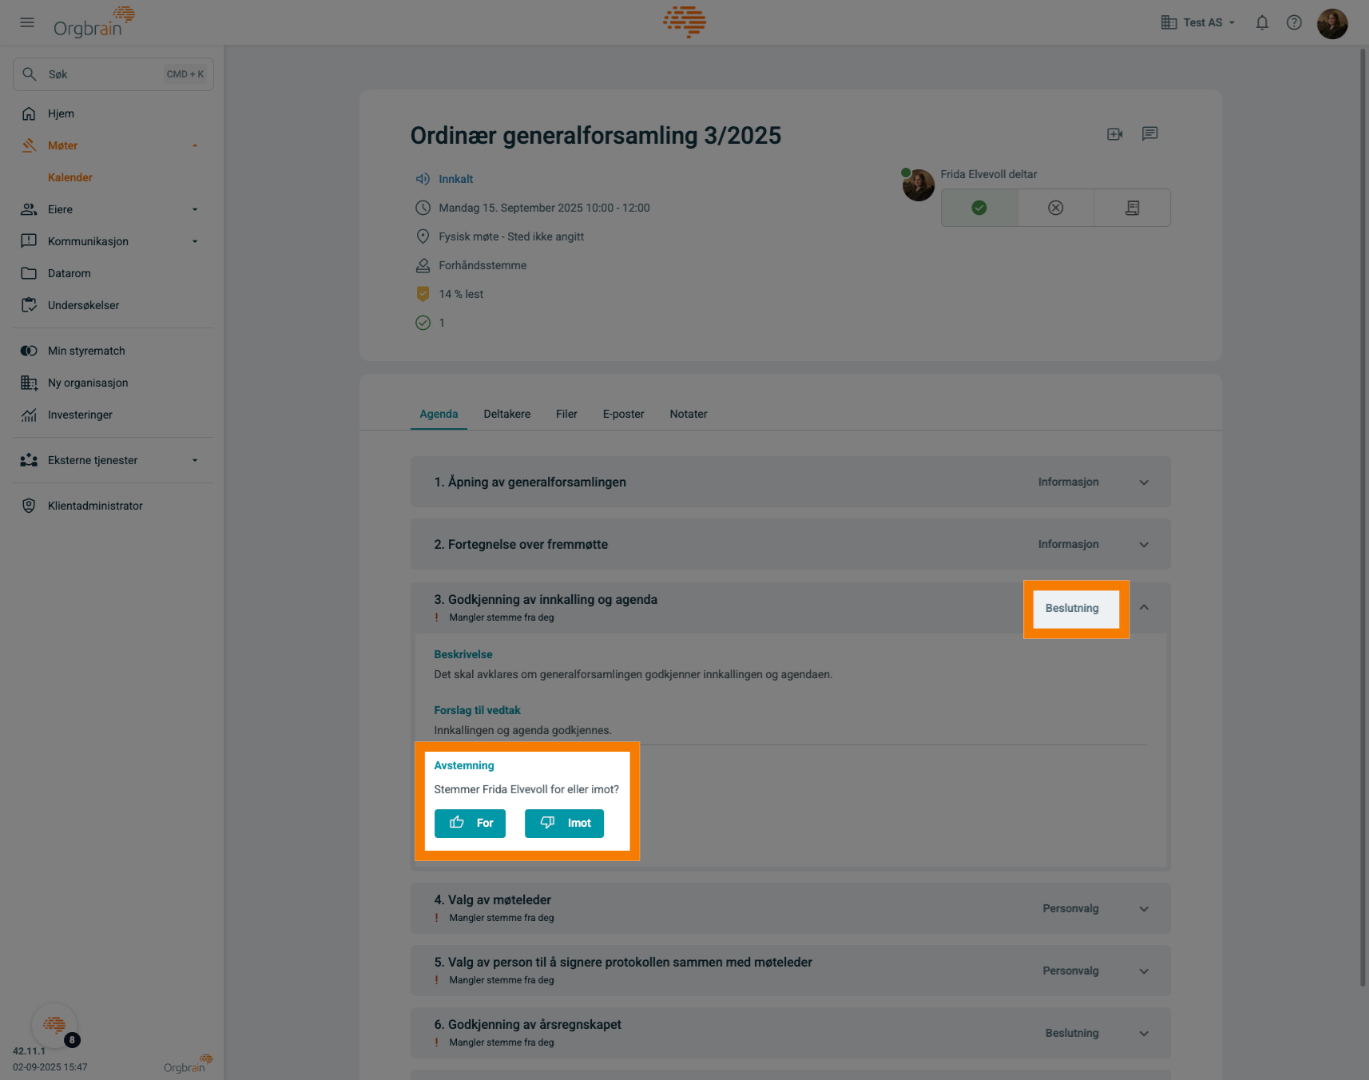Click the Orgbrain chat widget icon

tap(54, 1025)
